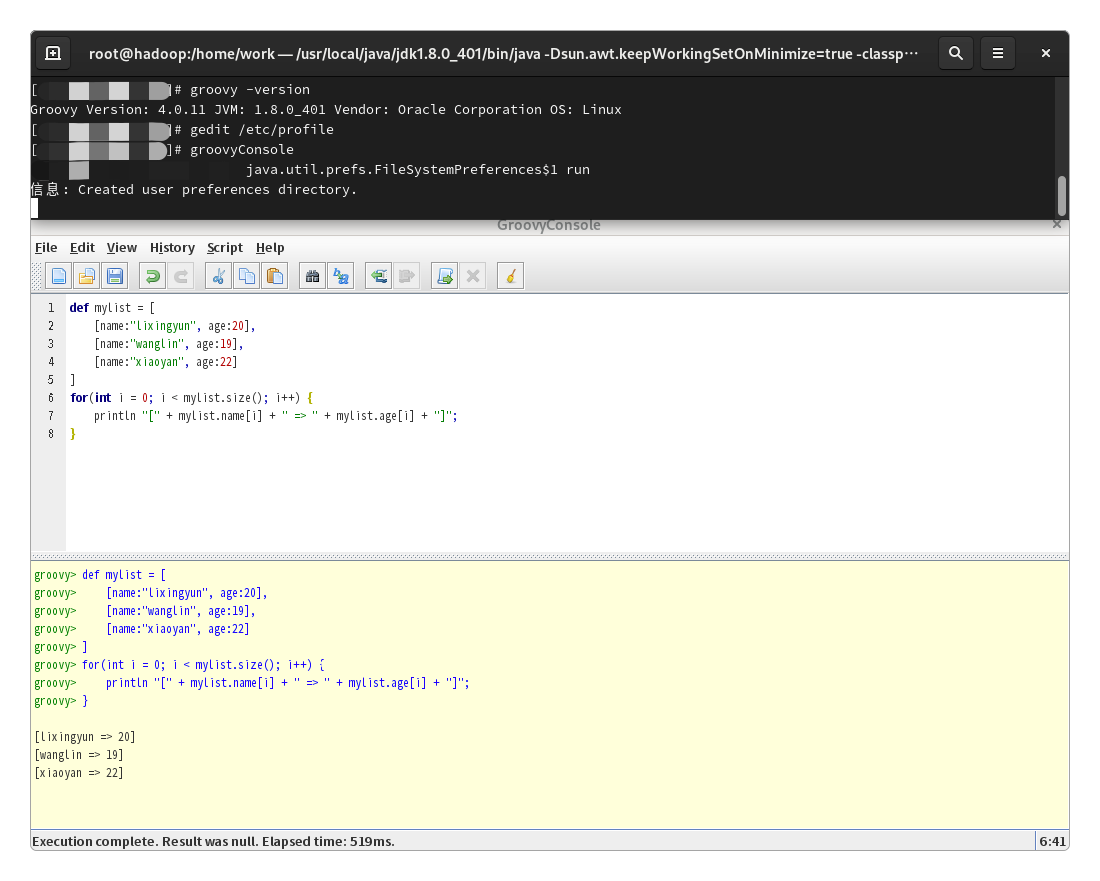Click the 'Groovy Version: 4.0.11' terminal line
The height and width of the screenshot is (881, 1100).
tap(326, 109)
